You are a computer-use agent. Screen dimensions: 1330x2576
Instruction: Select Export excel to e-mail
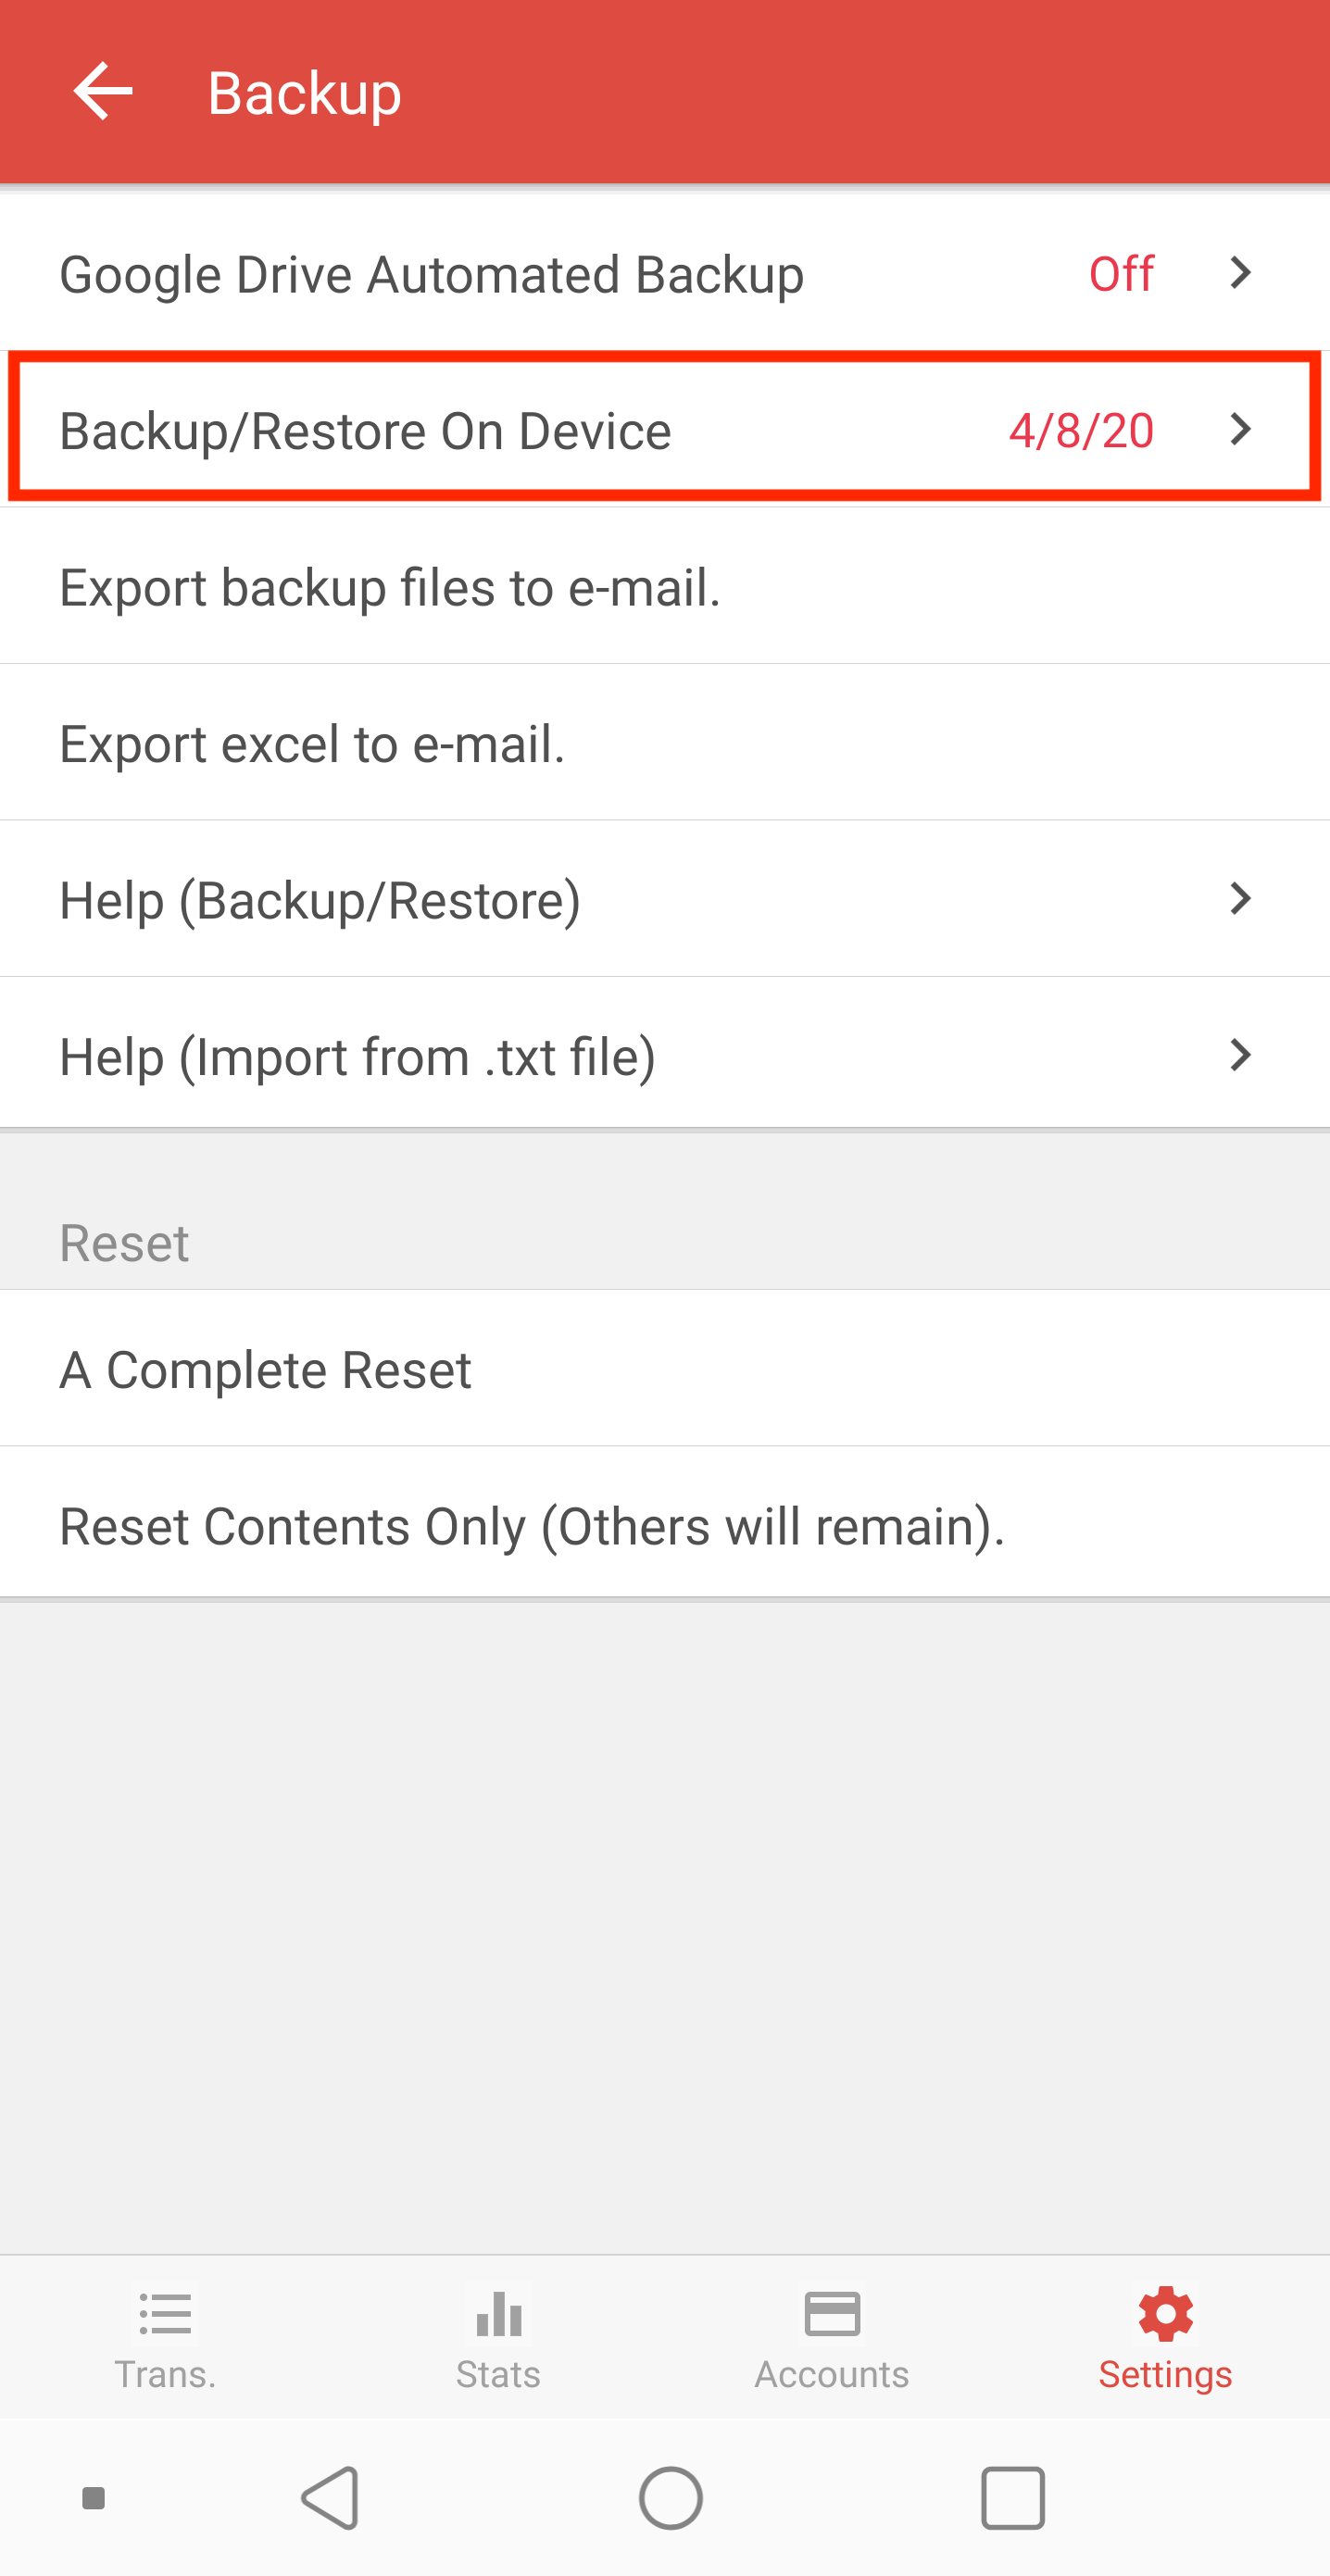[x=665, y=743]
